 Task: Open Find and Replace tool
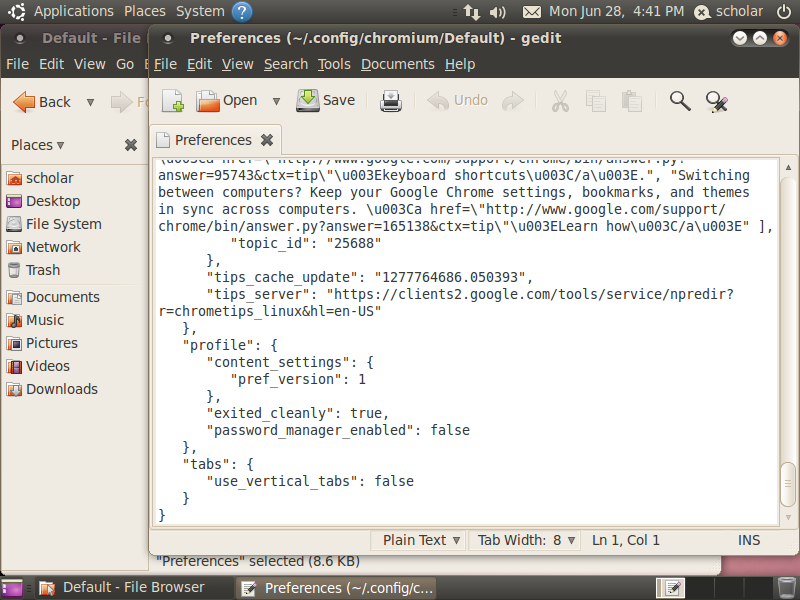point(717,102)
